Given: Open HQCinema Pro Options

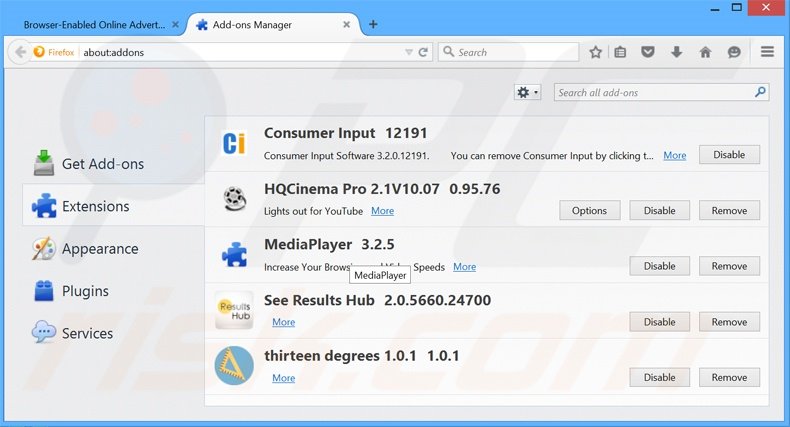Looking at the screenshot, I should click(589, 210).
